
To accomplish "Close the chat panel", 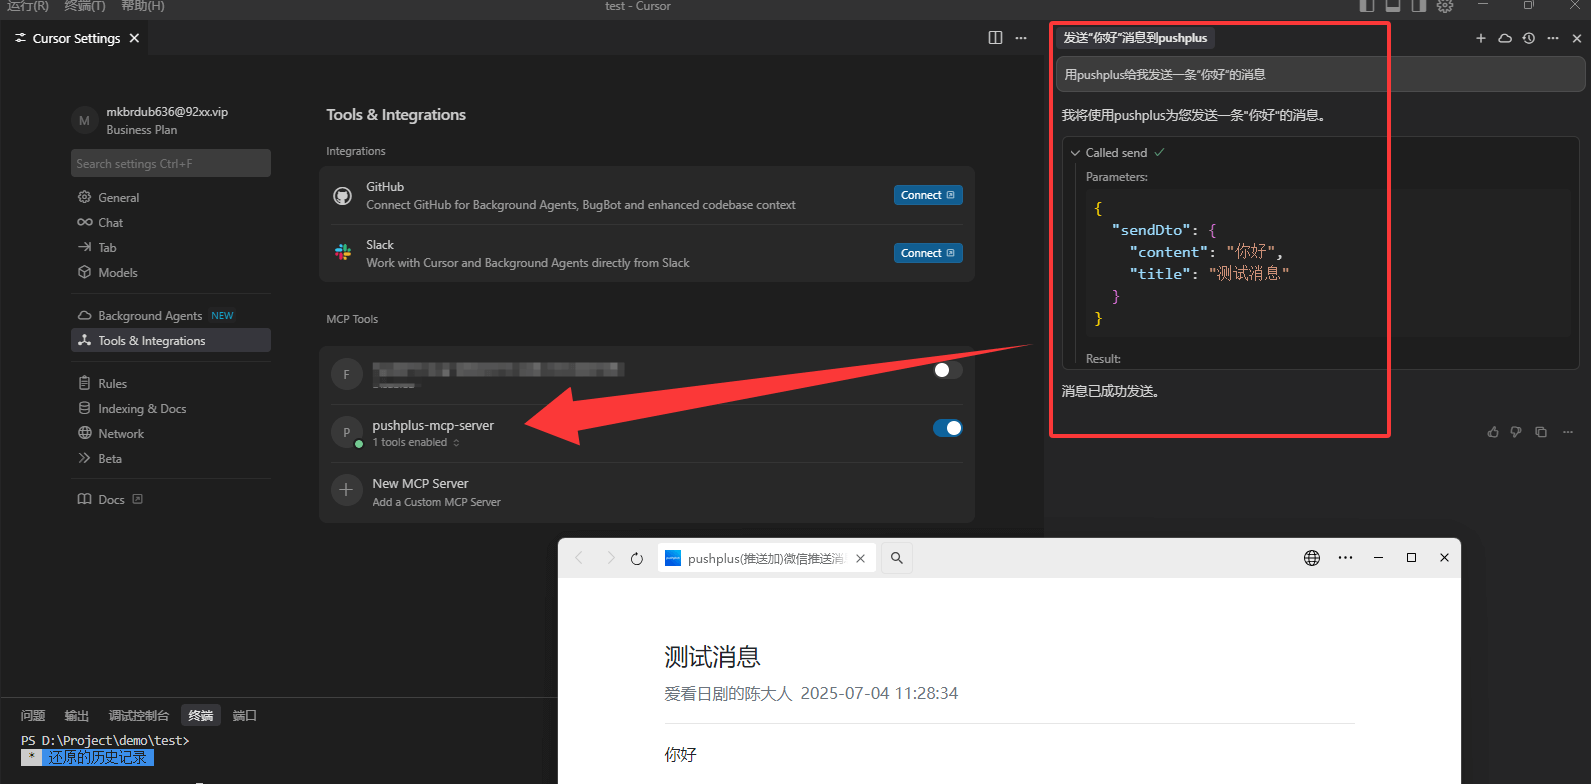I will click(1577, 38).
